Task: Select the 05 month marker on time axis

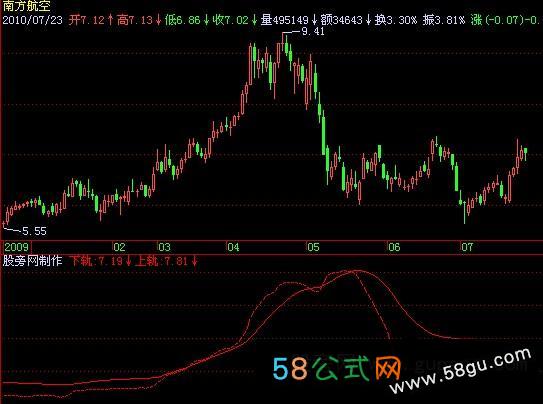Action: [313, 247]
